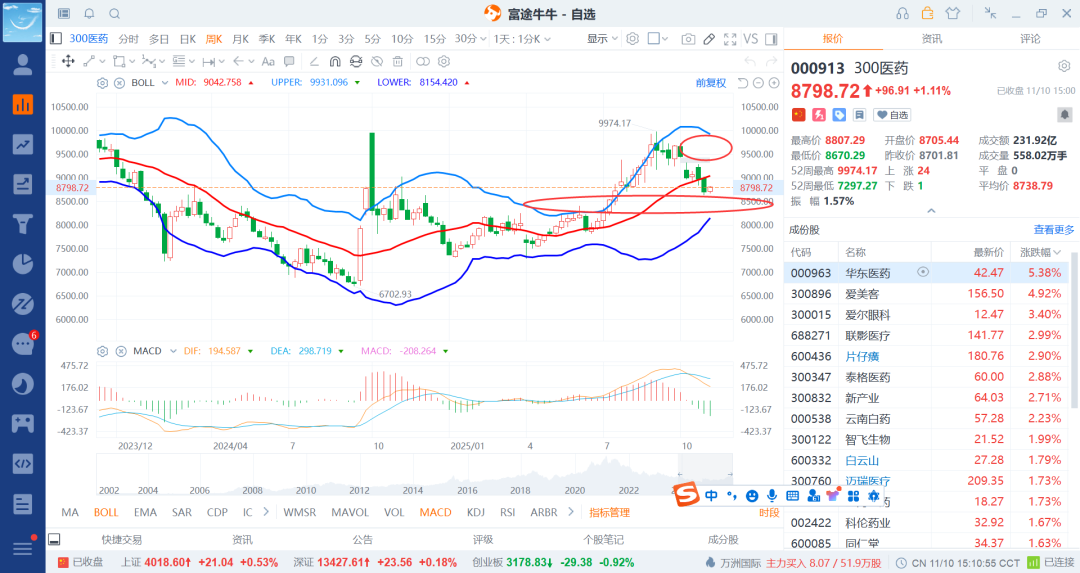Select the 华东医药 constituent row
Viewport: 1080px width, 573px height.
[926, 273]
